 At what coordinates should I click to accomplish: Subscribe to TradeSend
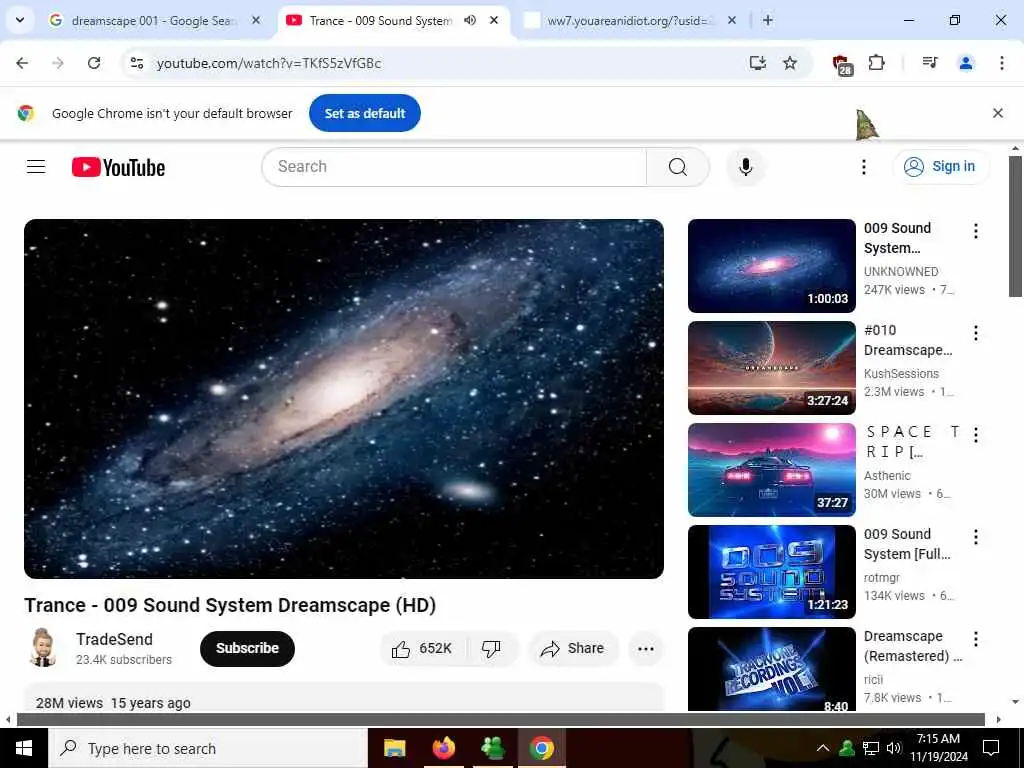[x=247, y=648]
